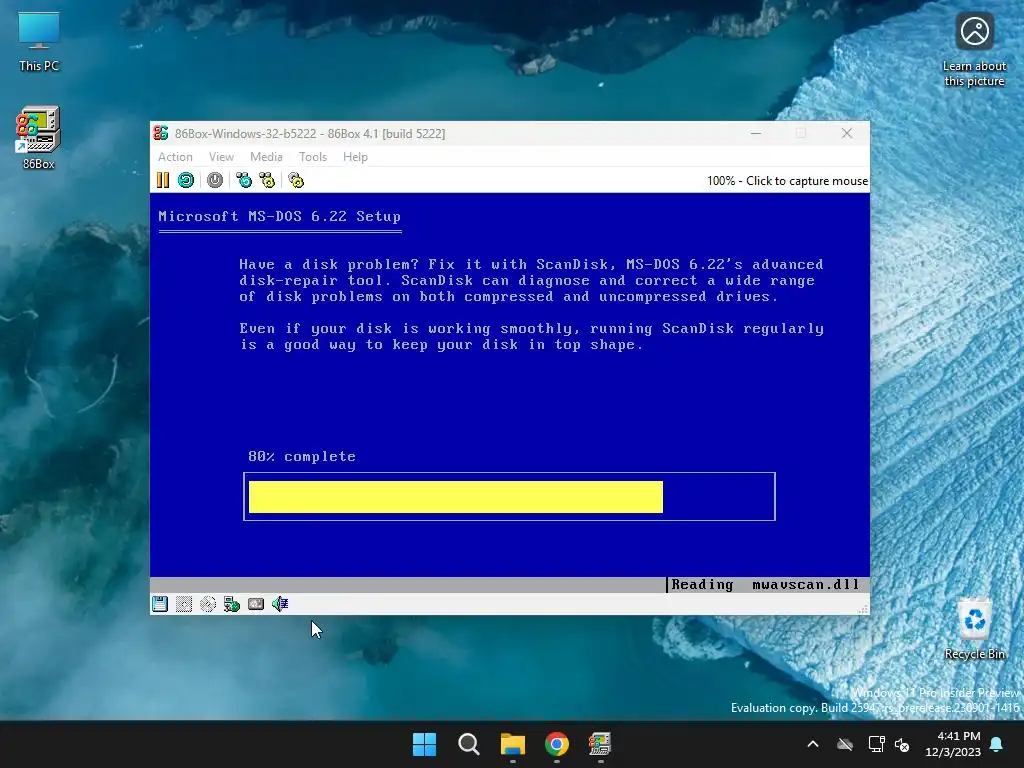Grab the window resize grip at status bar corner
This screenshot has height=768, width=1024.
tap(863, 609)
